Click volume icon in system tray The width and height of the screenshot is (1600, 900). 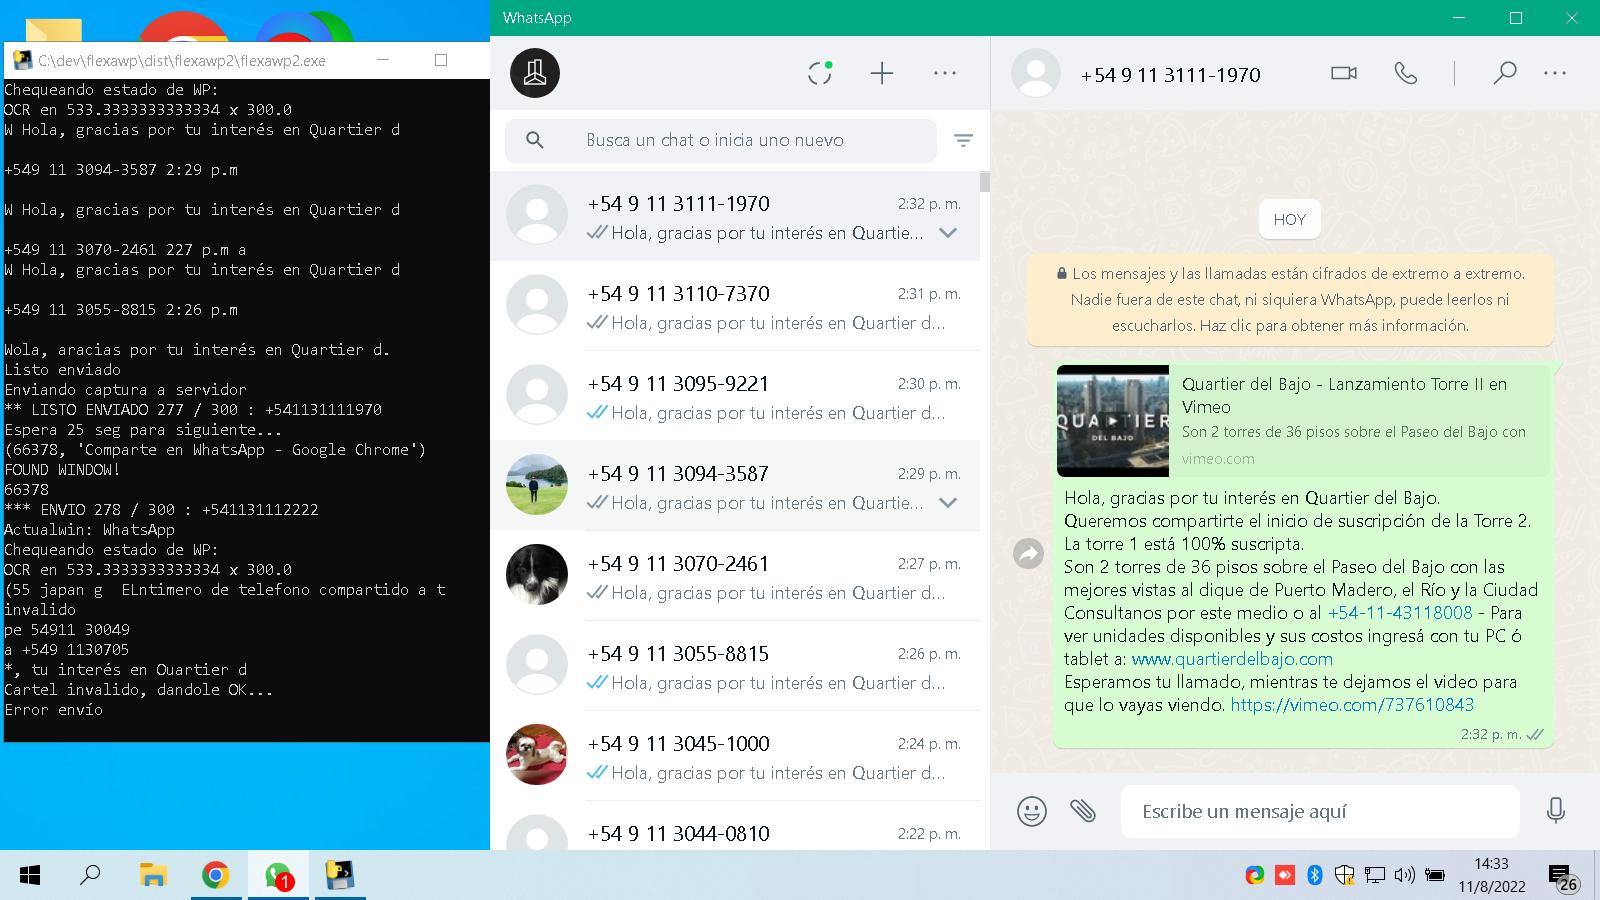coord(1404,875)
